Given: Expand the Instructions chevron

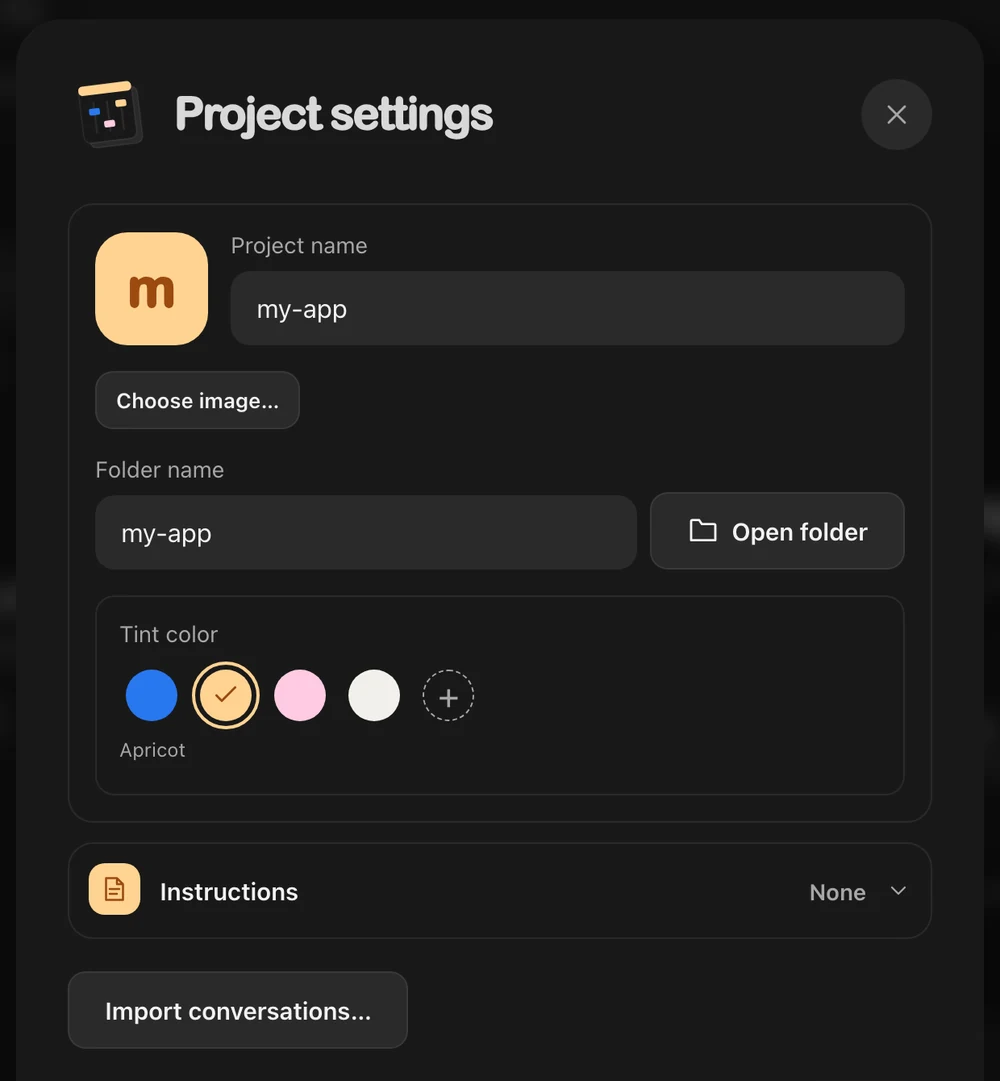Looking at the screenshot, I should point(898,891).
